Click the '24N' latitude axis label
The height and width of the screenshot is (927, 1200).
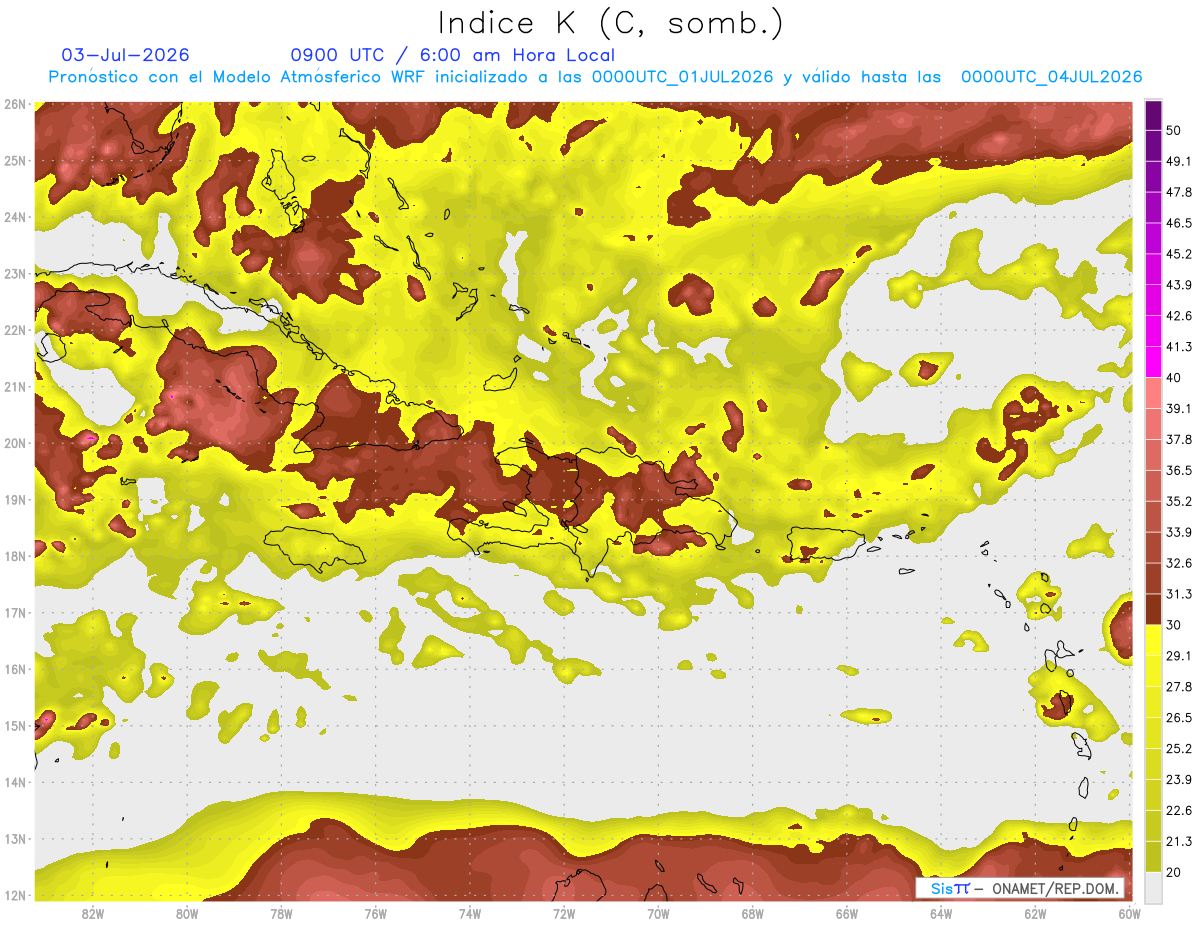pos(14,217)
